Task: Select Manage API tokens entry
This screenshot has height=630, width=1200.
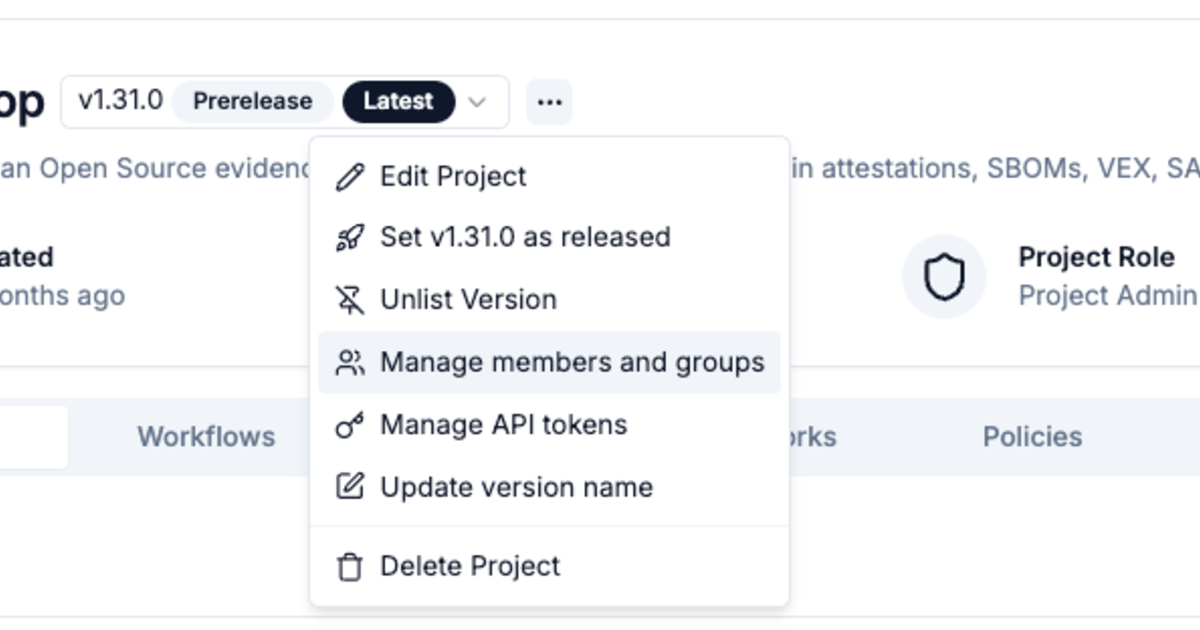Action: (549, 425)
